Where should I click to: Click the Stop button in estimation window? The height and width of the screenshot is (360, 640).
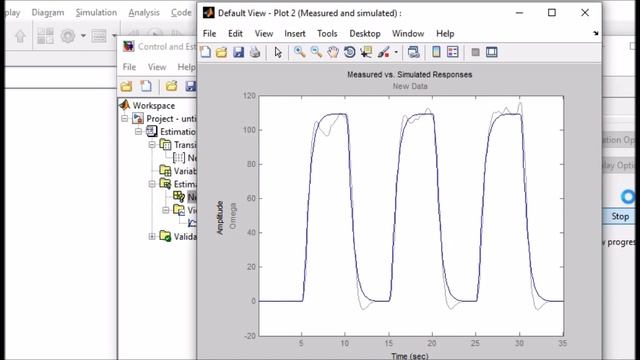[620, 216]
